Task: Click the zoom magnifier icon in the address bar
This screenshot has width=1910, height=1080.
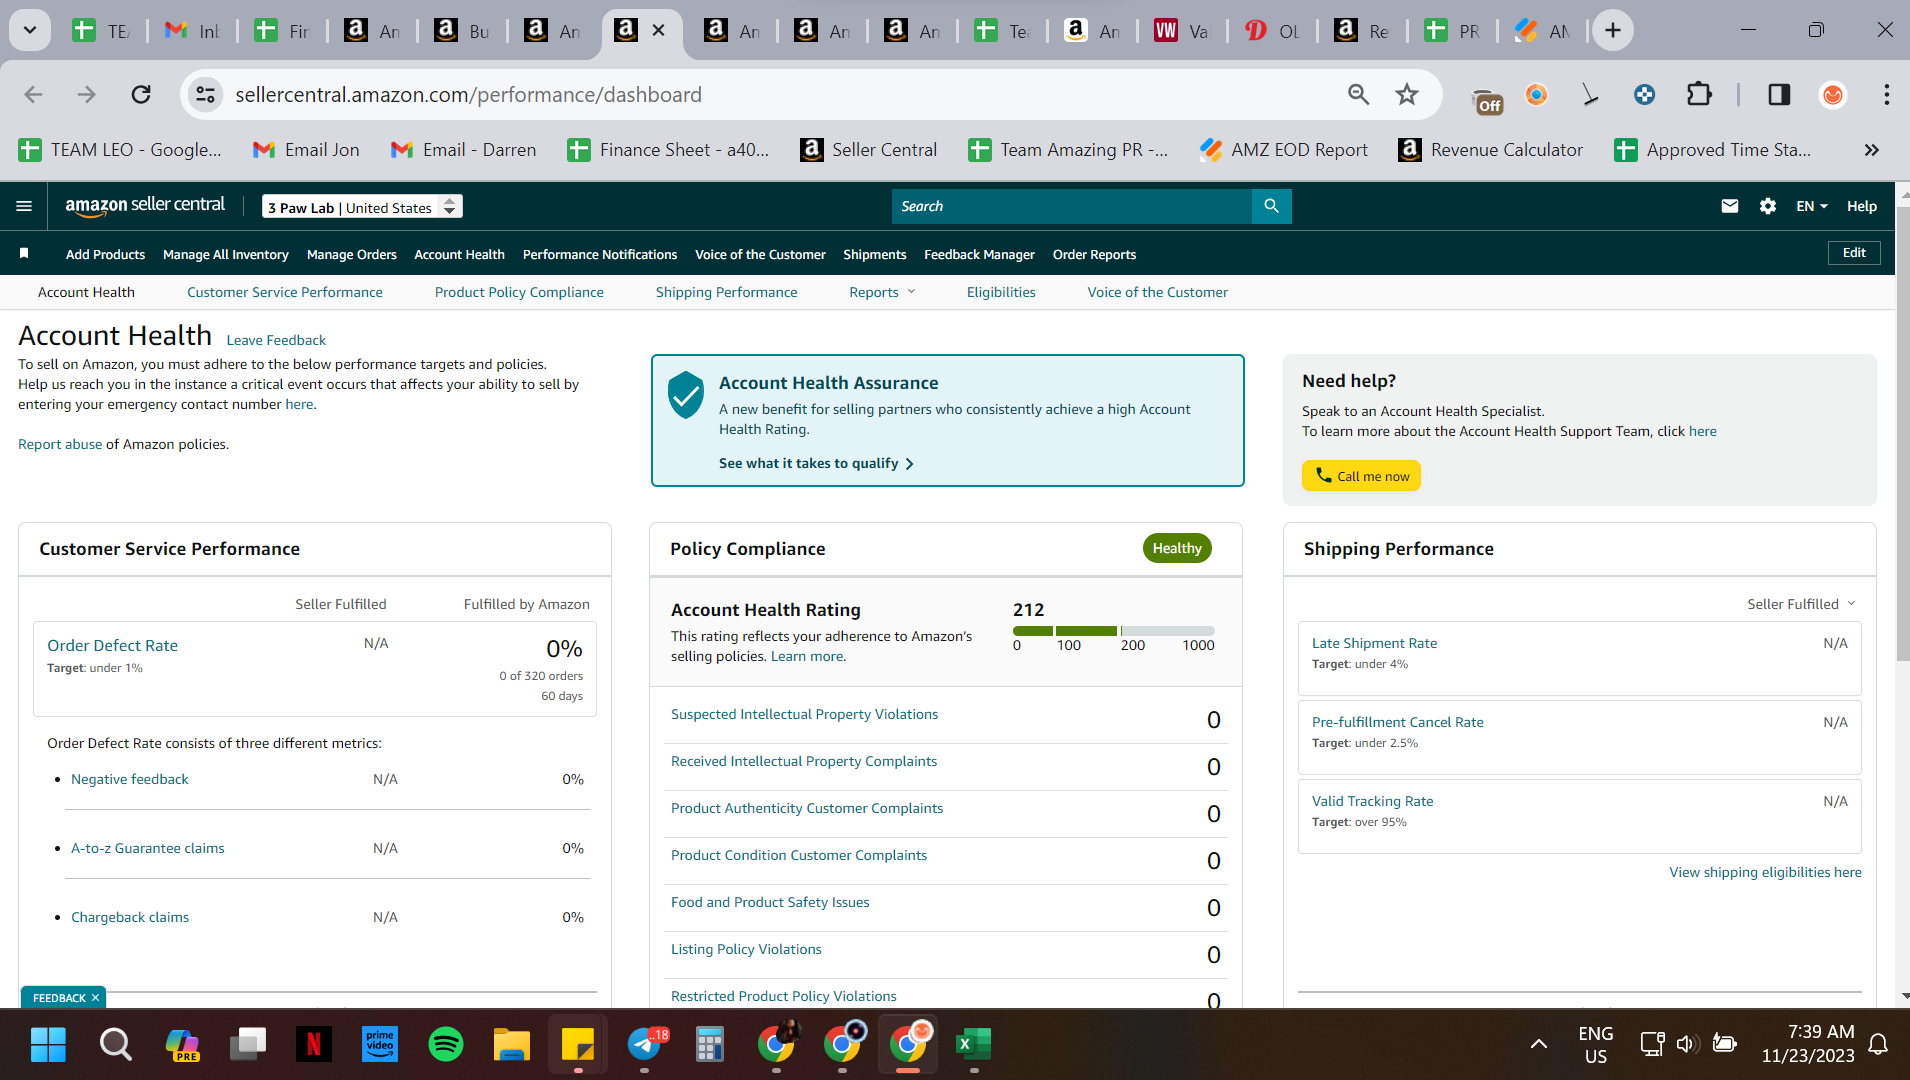Action: coord(1358,94)
